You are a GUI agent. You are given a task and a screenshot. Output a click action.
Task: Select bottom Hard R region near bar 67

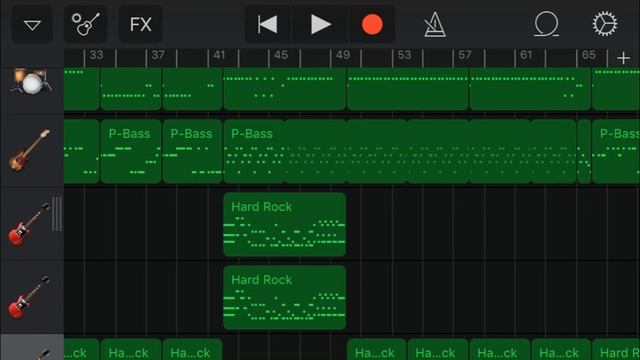click(616, 350)
